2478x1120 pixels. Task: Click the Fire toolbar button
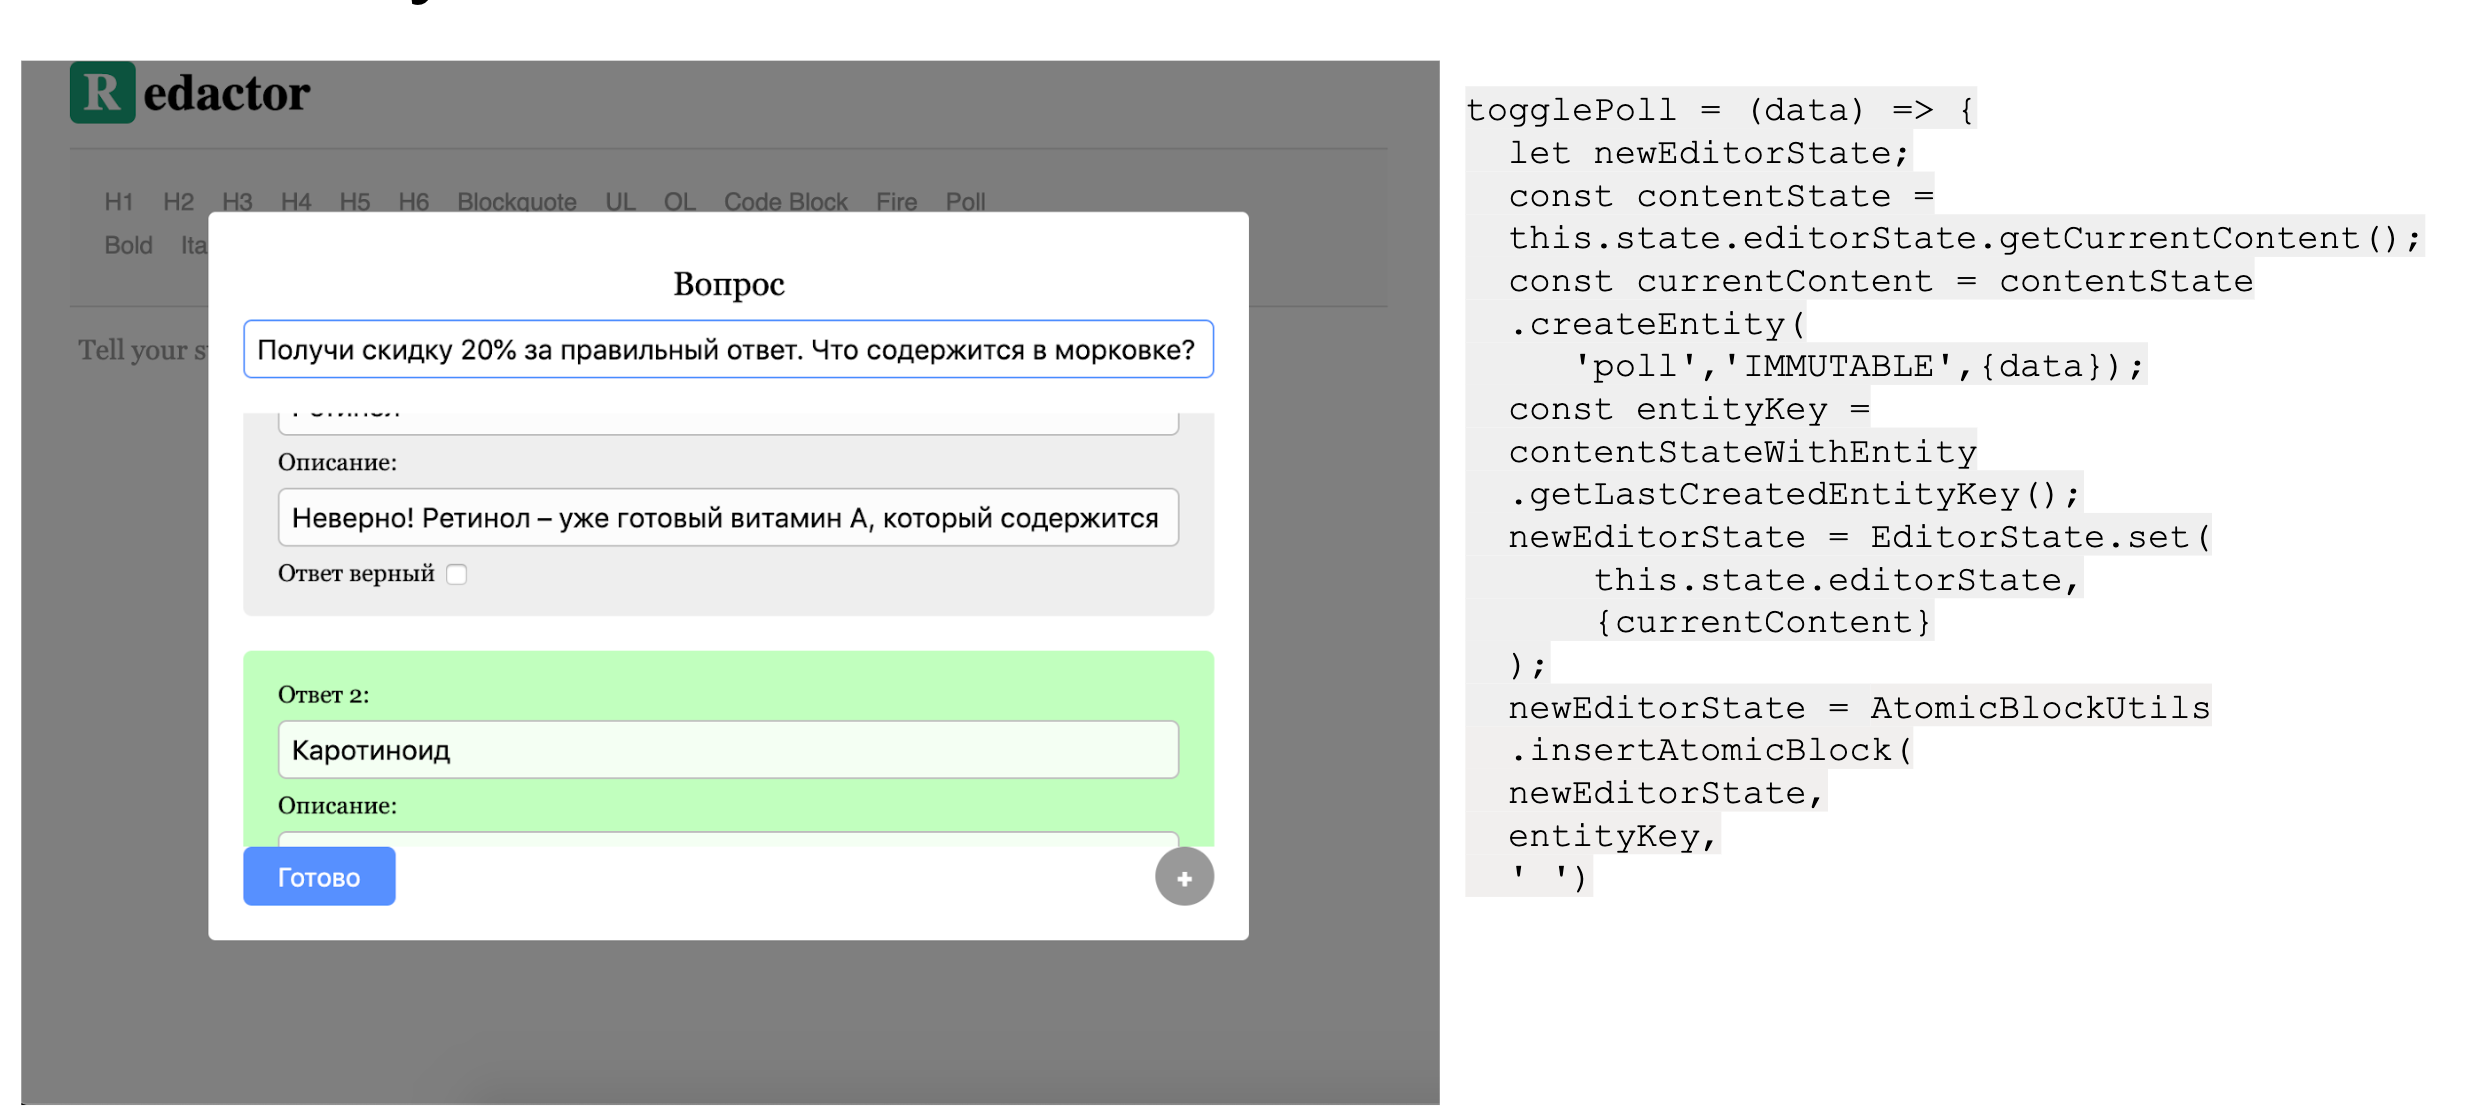point(896,201)
